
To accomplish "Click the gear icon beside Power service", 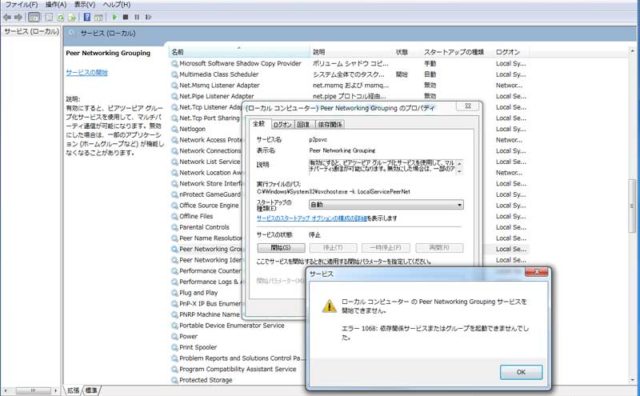I will (x=175, y=337).
